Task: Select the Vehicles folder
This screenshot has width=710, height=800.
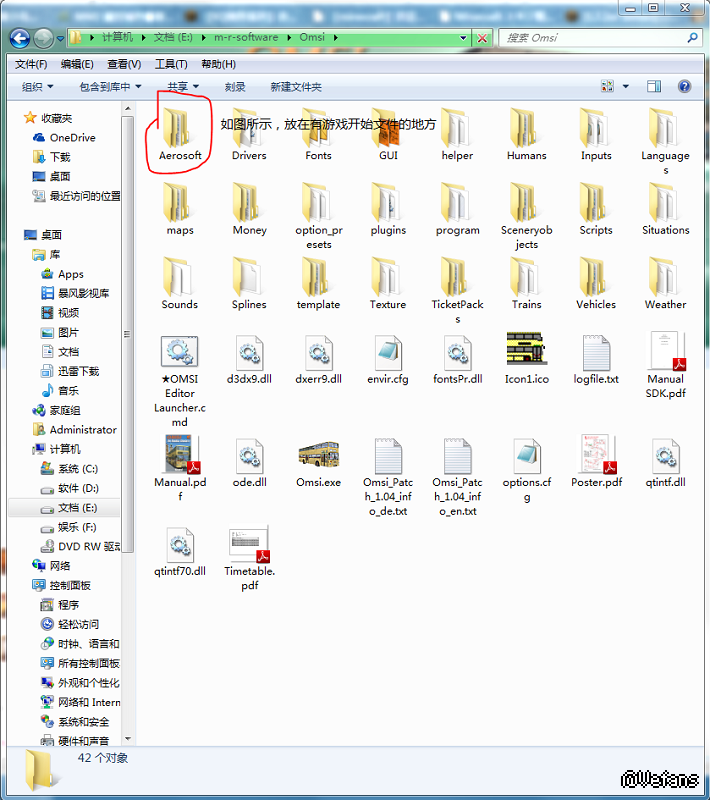Action: (596, 283)
